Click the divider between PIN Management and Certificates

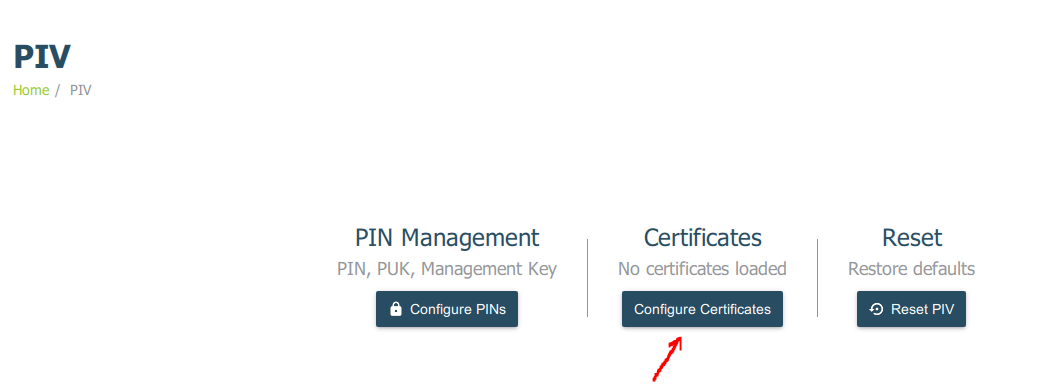click(588, 278)
